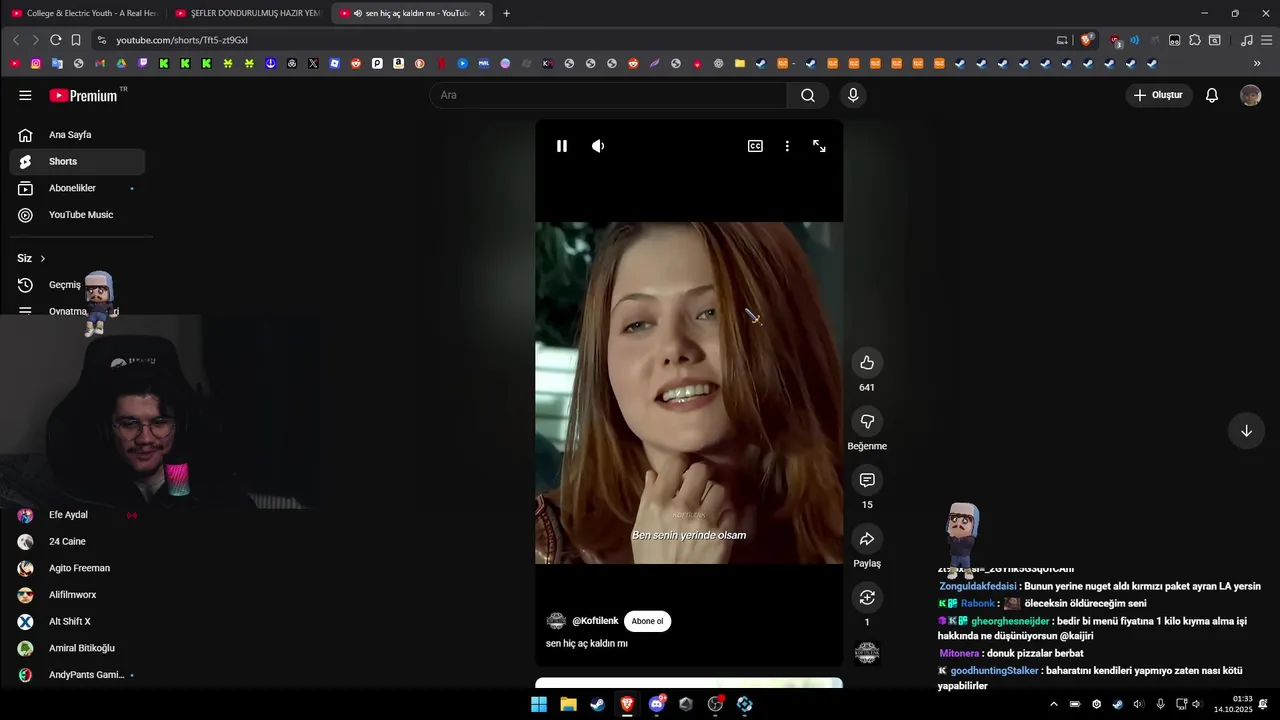Open the Instagram bookmark

[36, 63]
